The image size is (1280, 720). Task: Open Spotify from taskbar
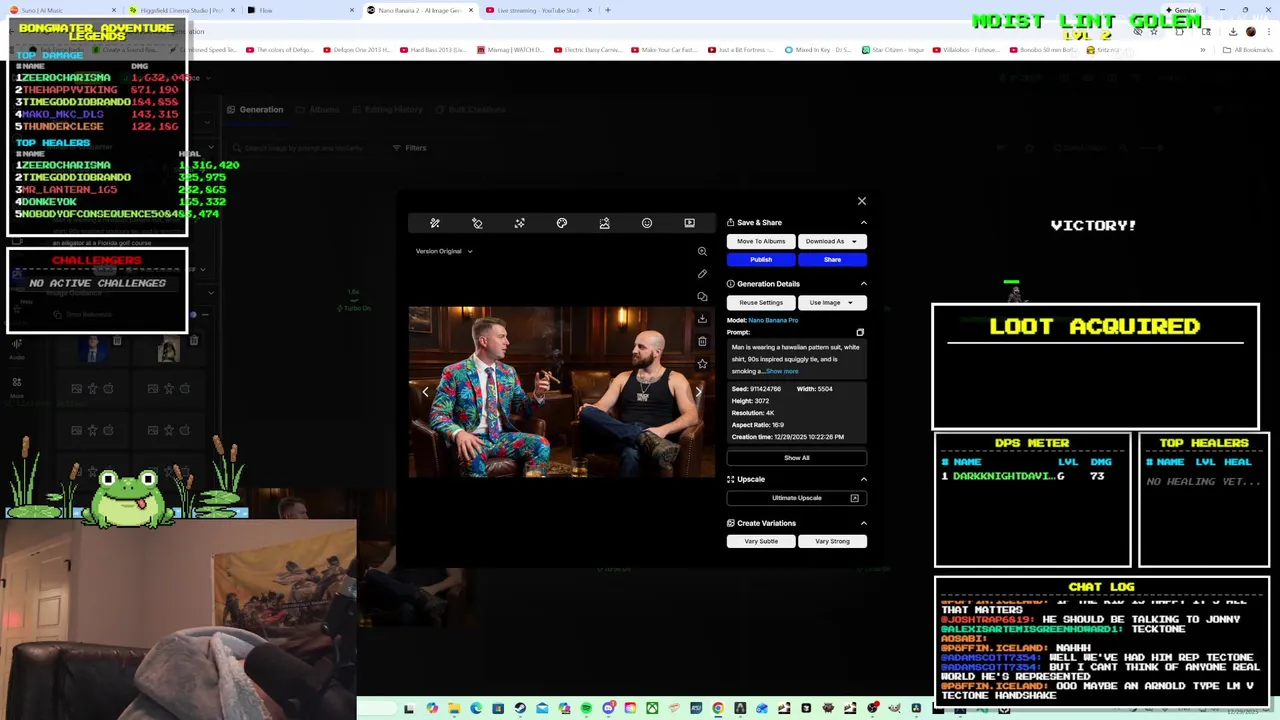coord(586,709)
